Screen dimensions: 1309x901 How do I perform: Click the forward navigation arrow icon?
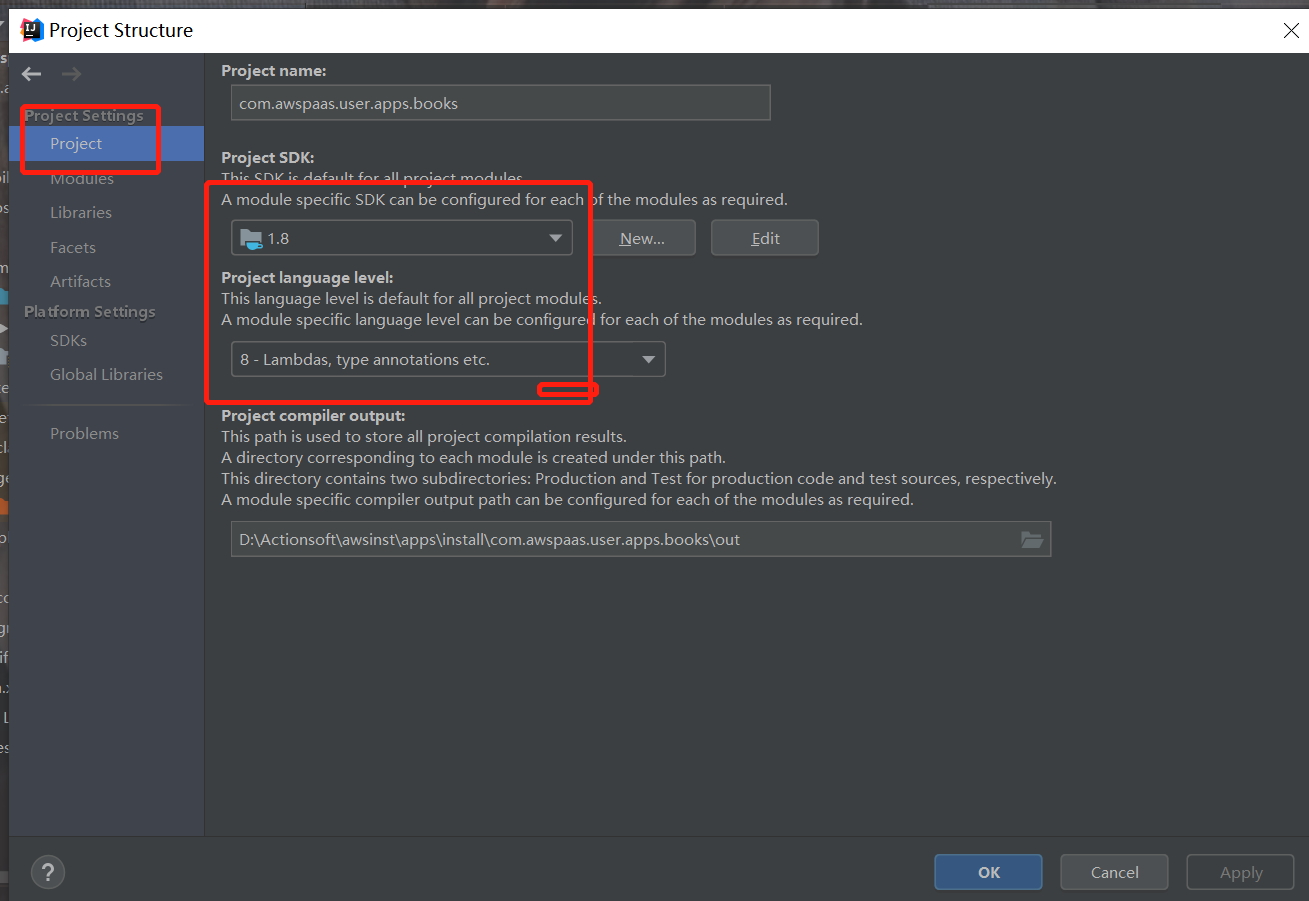71,74
